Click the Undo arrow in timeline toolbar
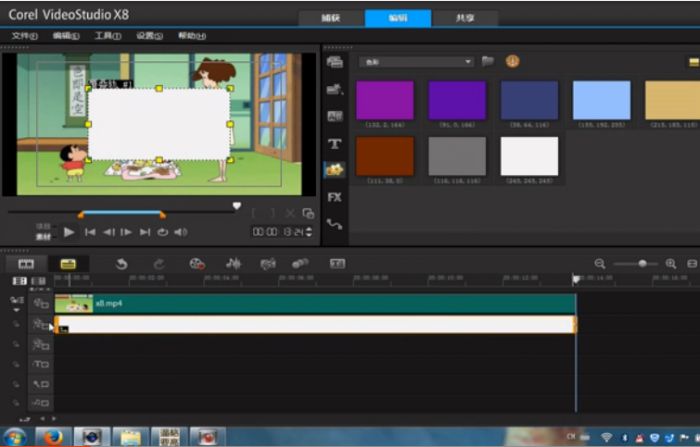 (x=122, y=264)
